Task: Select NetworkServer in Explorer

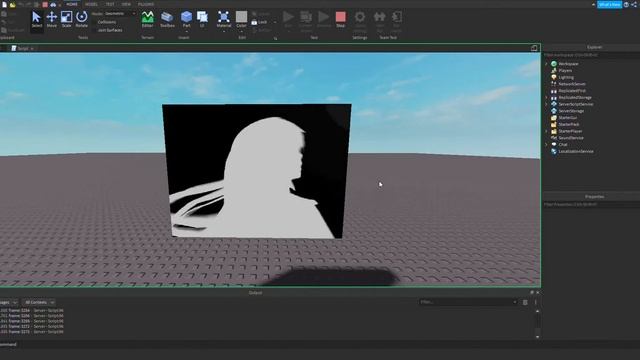Action: (572, 84)
